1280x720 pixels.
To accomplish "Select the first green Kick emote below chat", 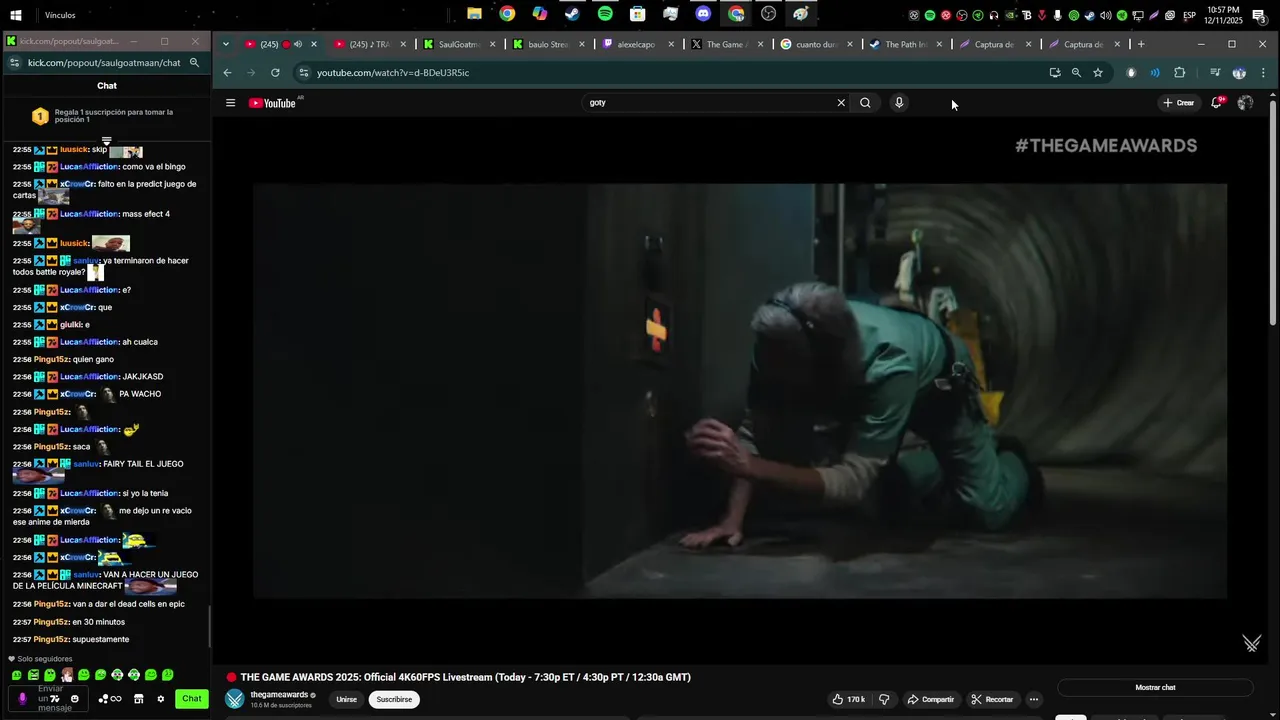I will coord(16,675).
